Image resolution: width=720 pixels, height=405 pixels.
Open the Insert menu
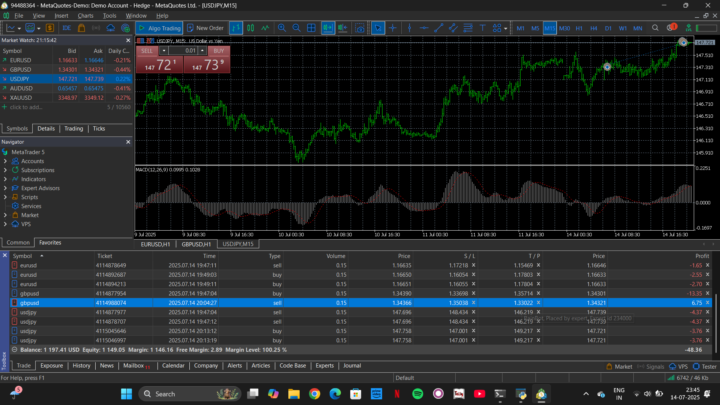[x=61, y=16]
